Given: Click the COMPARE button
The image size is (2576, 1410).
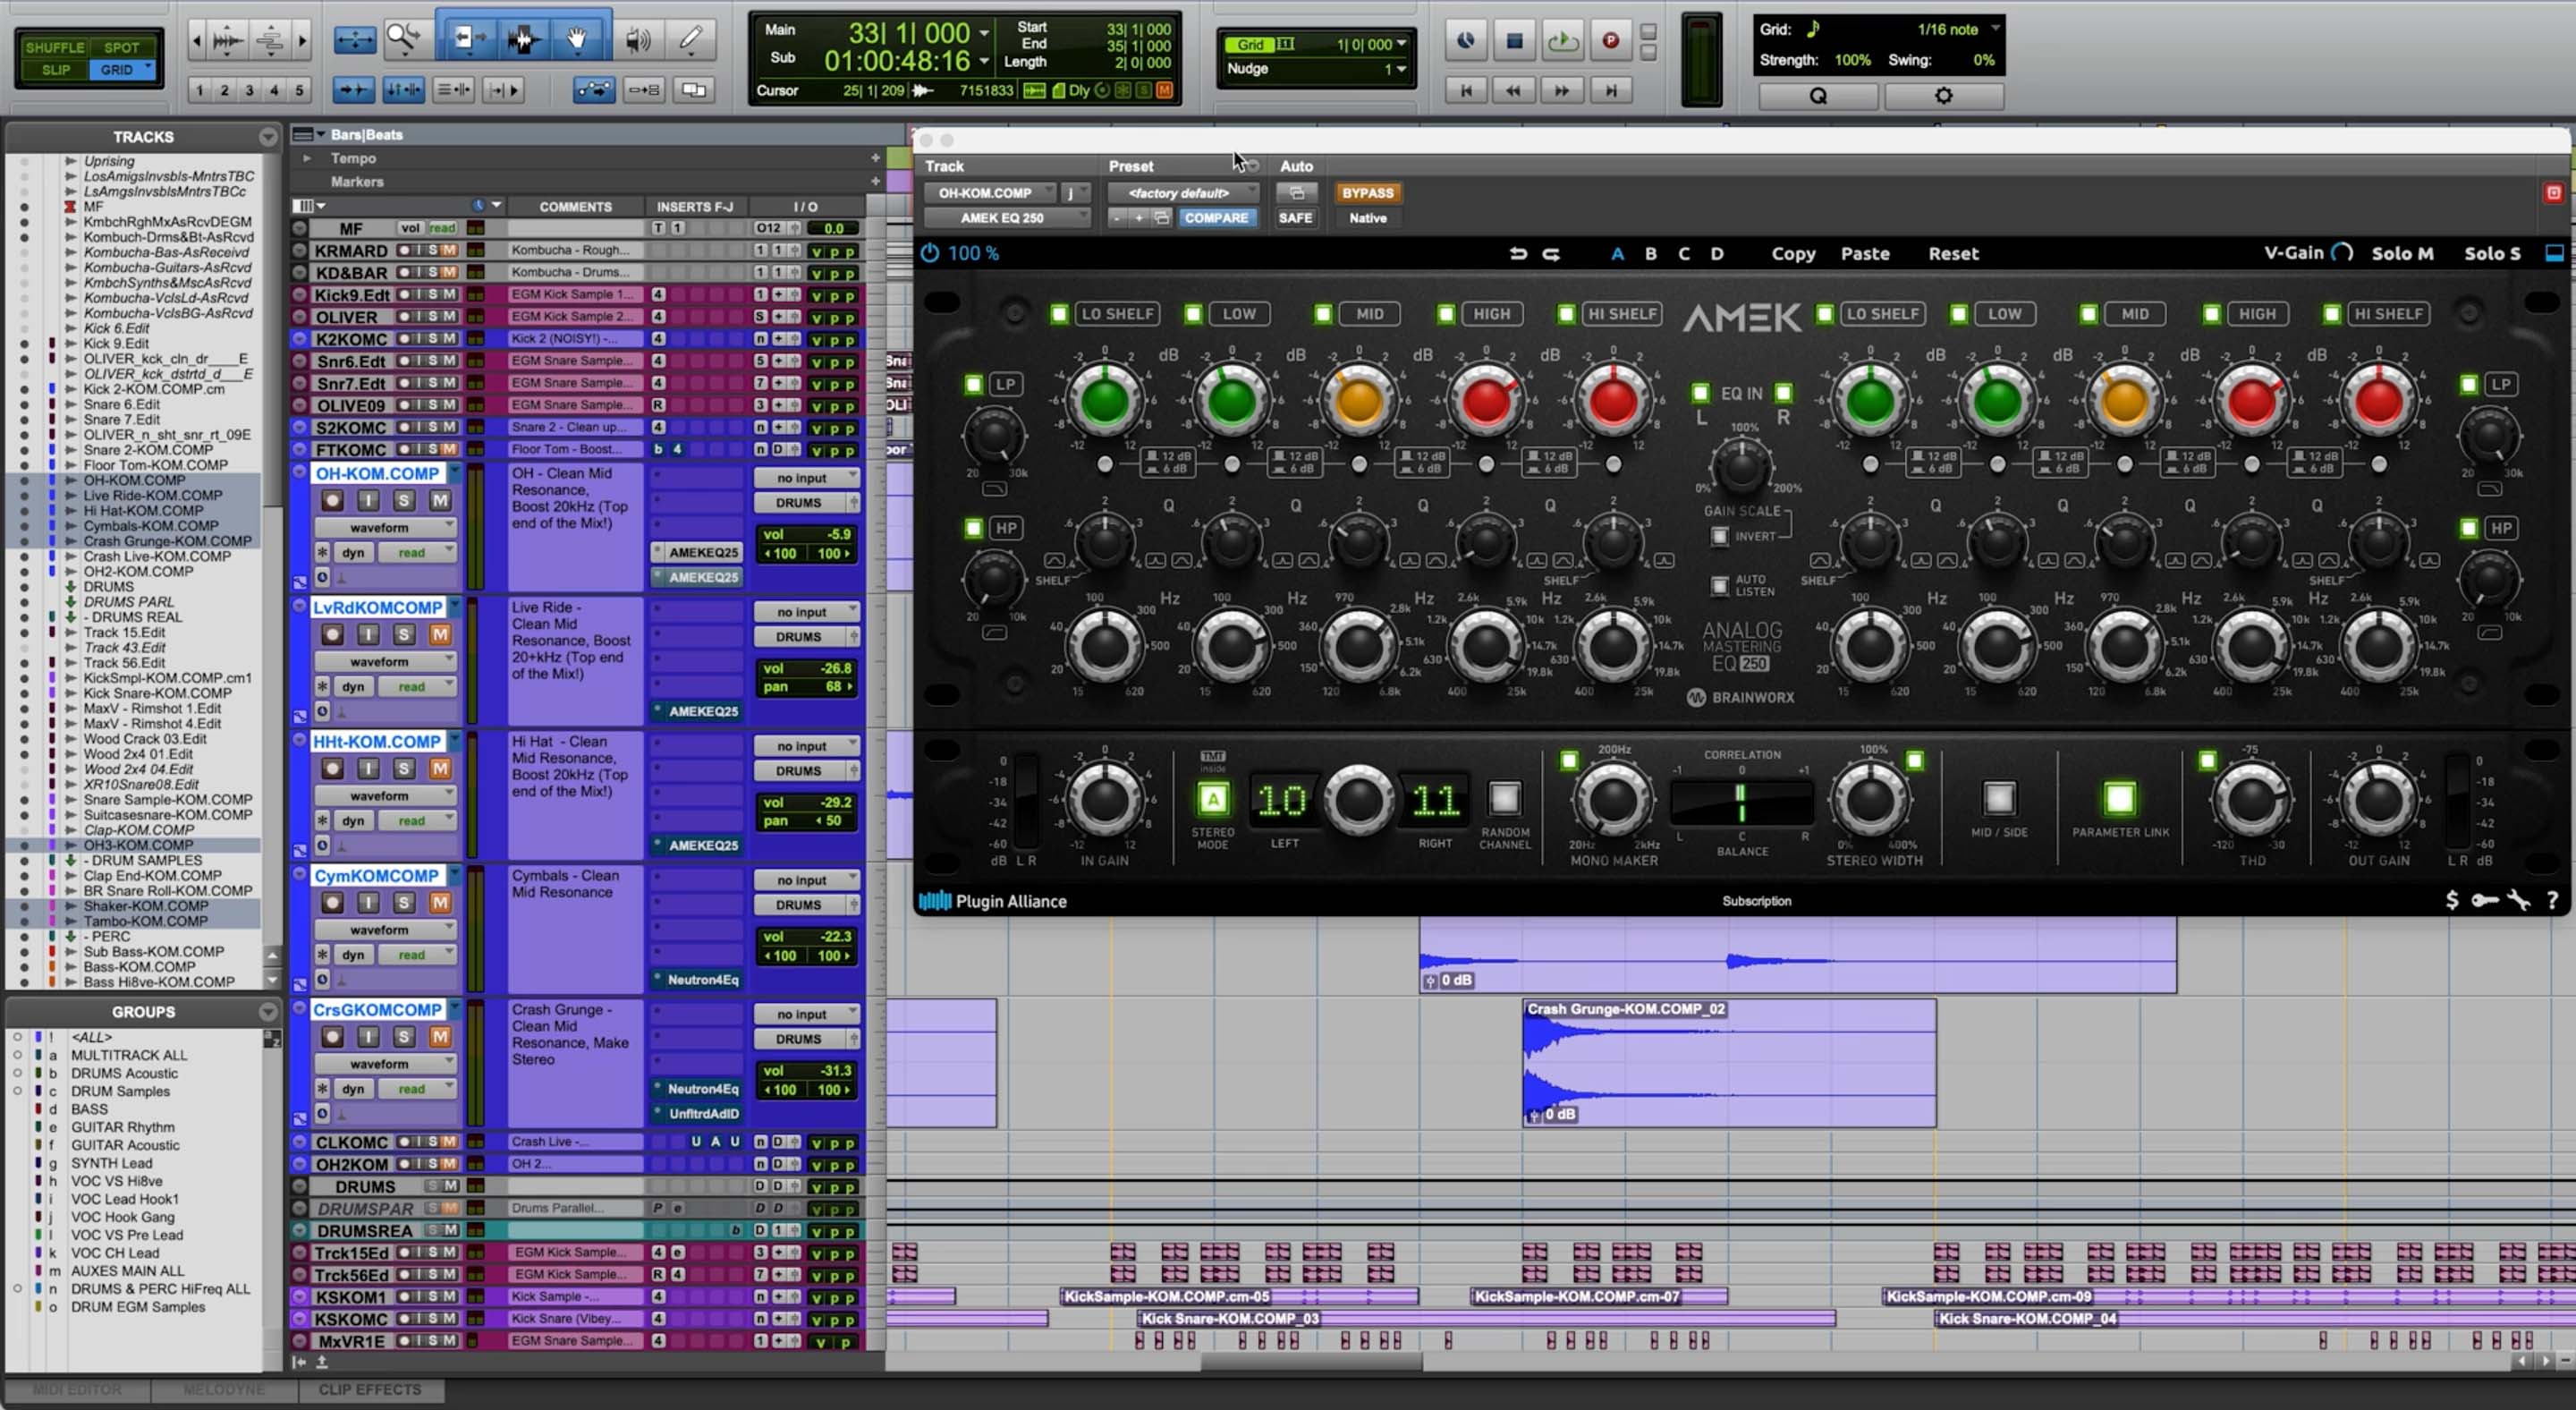Looking at the screenshot, I should click(1216, 218).
